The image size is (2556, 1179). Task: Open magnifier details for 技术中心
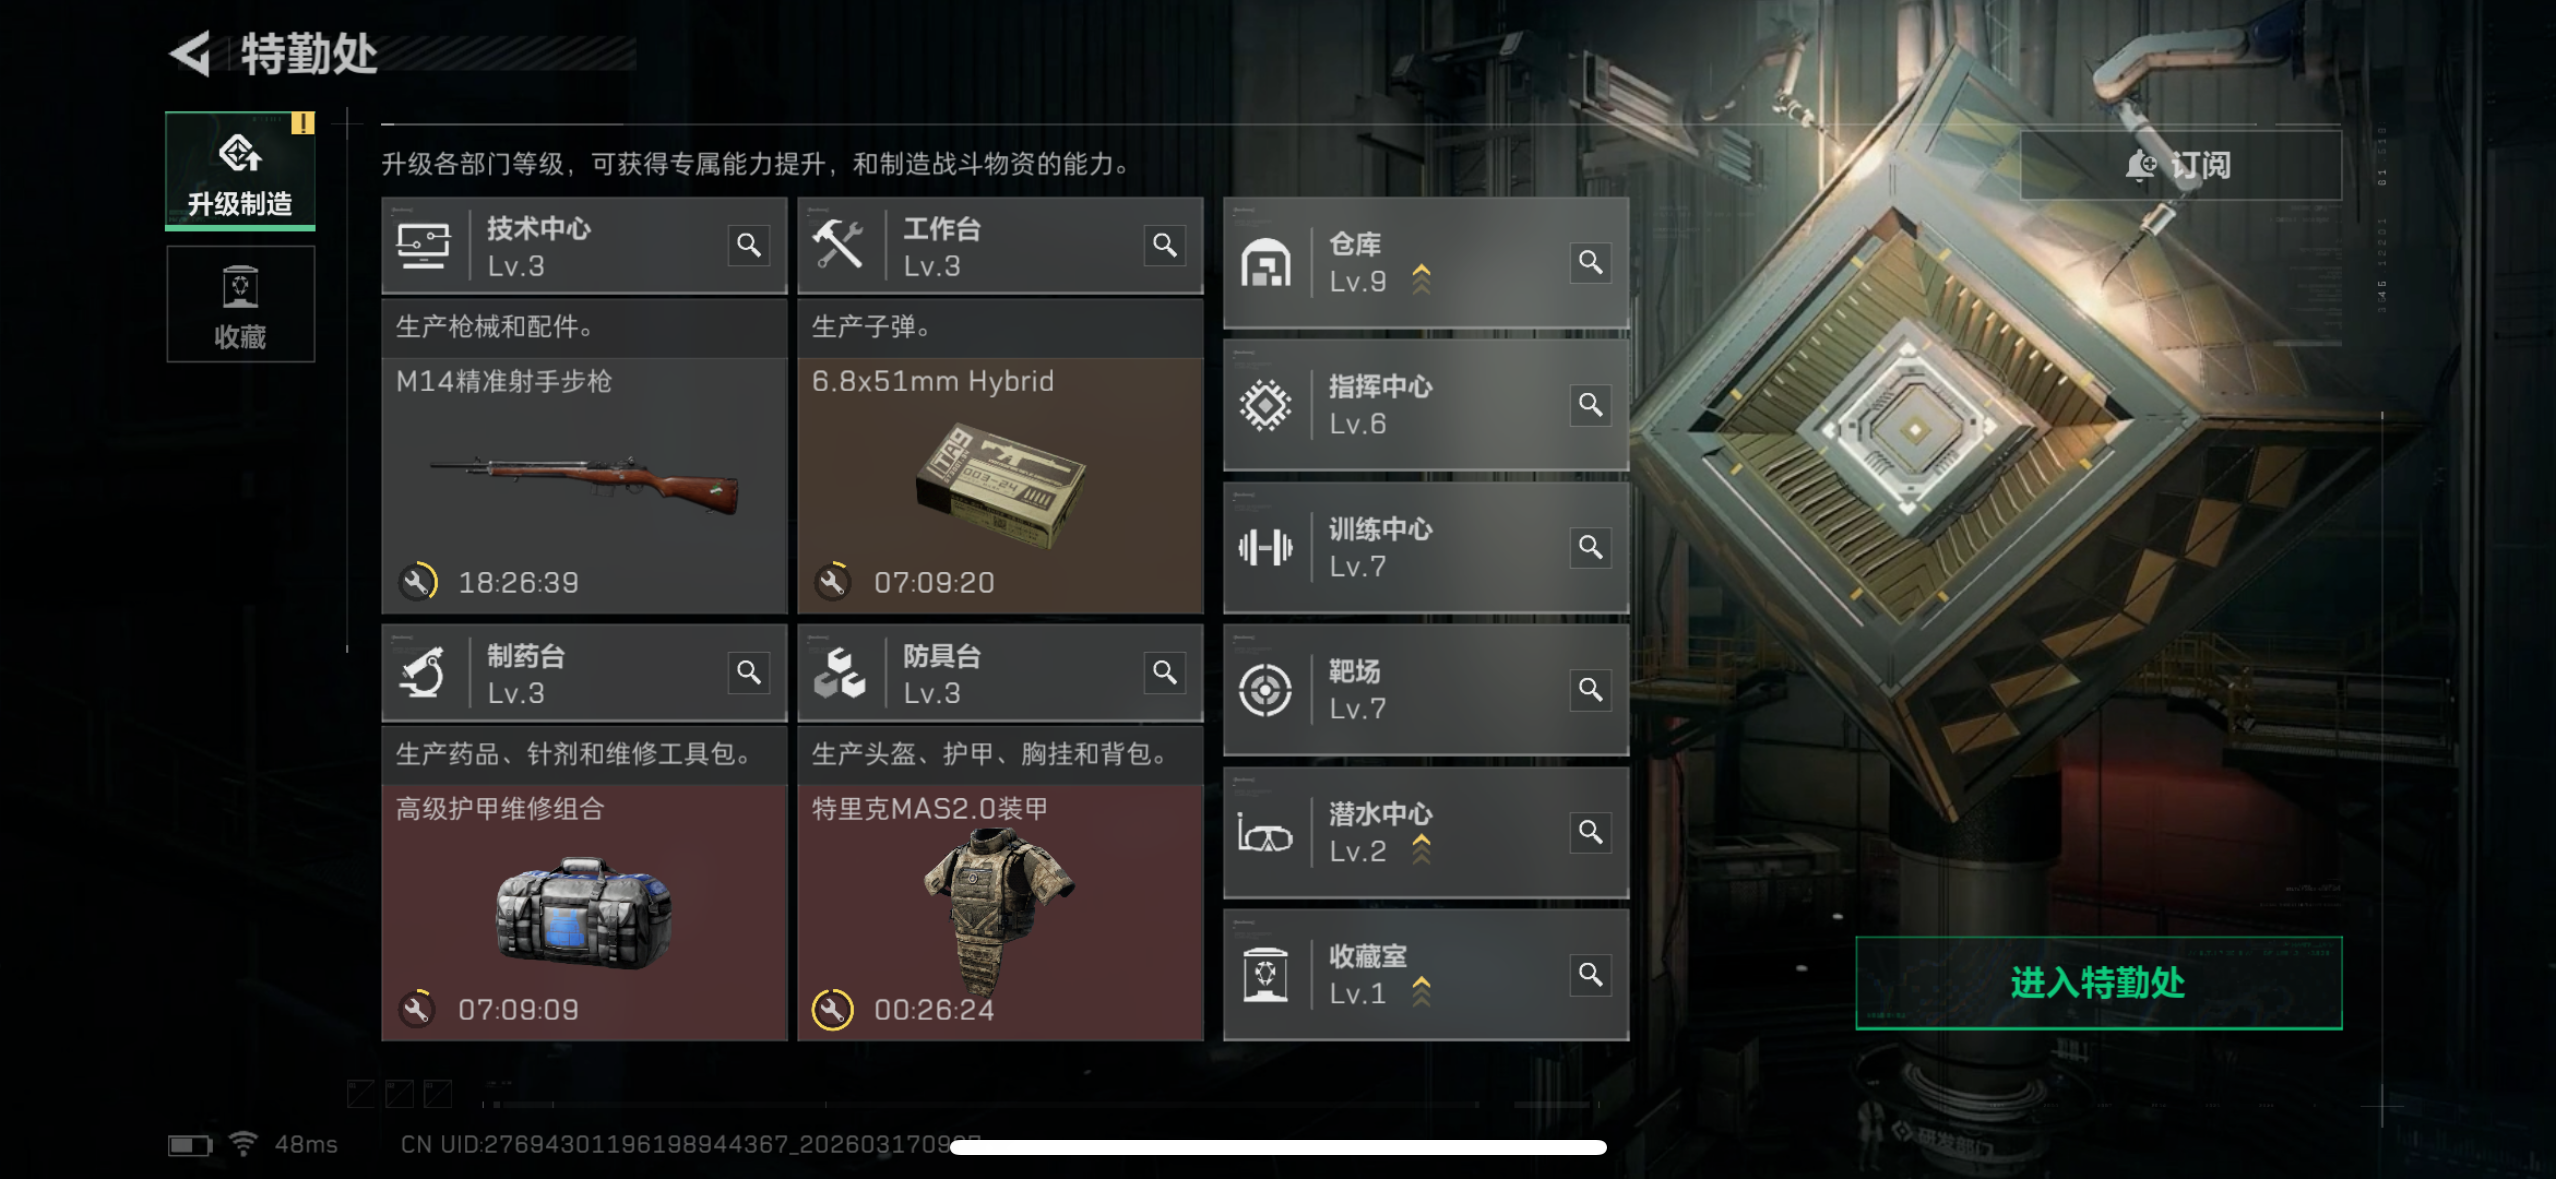coord(749,245)
